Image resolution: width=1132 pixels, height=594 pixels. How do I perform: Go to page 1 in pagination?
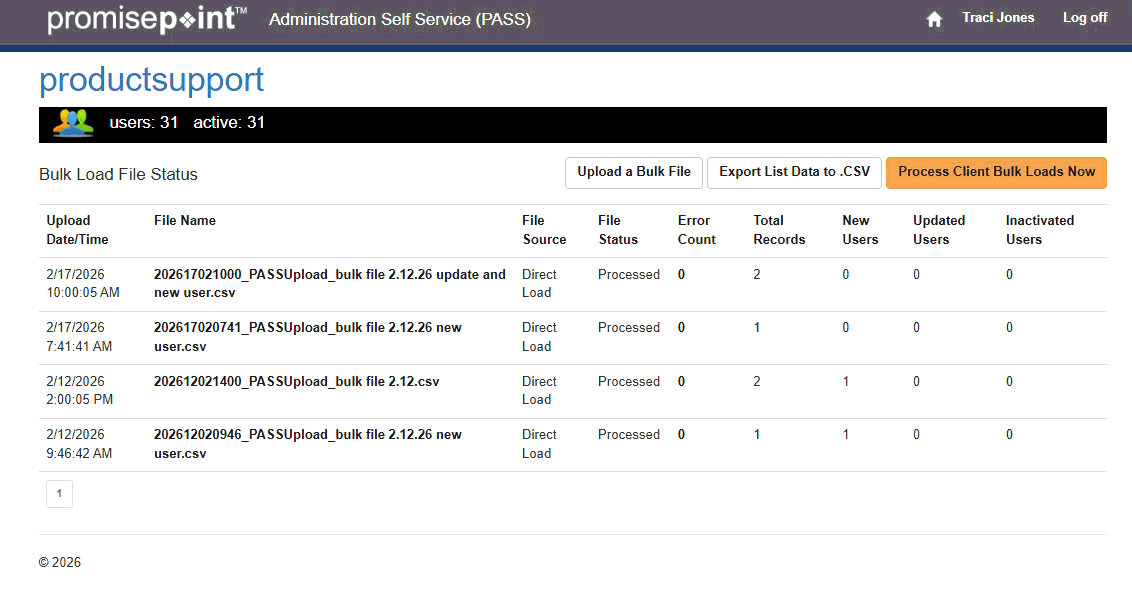pyautogui.click(x=59, y=493)
